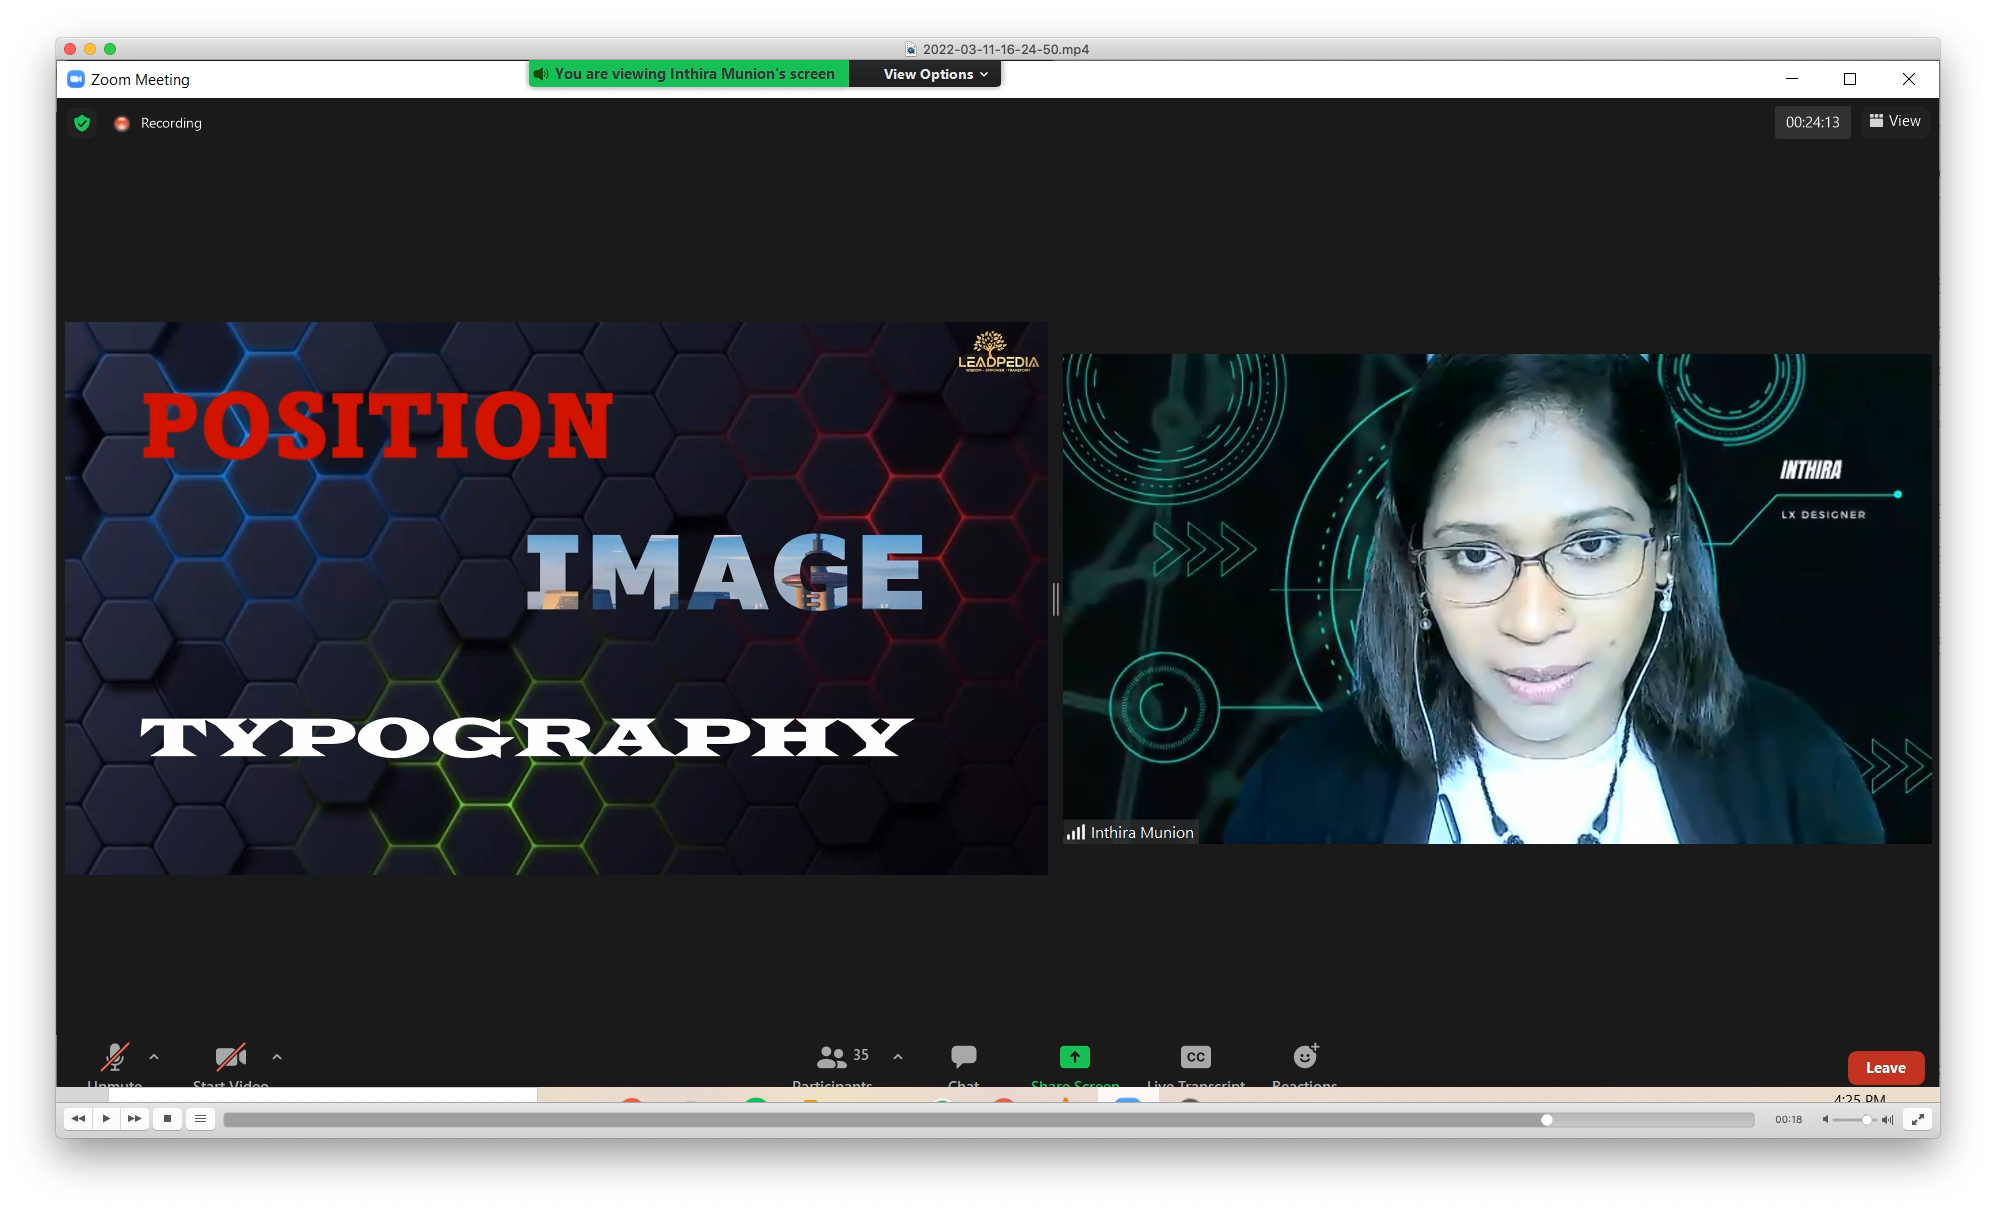This screenshot has width=1996, height=1212.
Task: Click the player volume slider
Action: coord(1856,1120)
